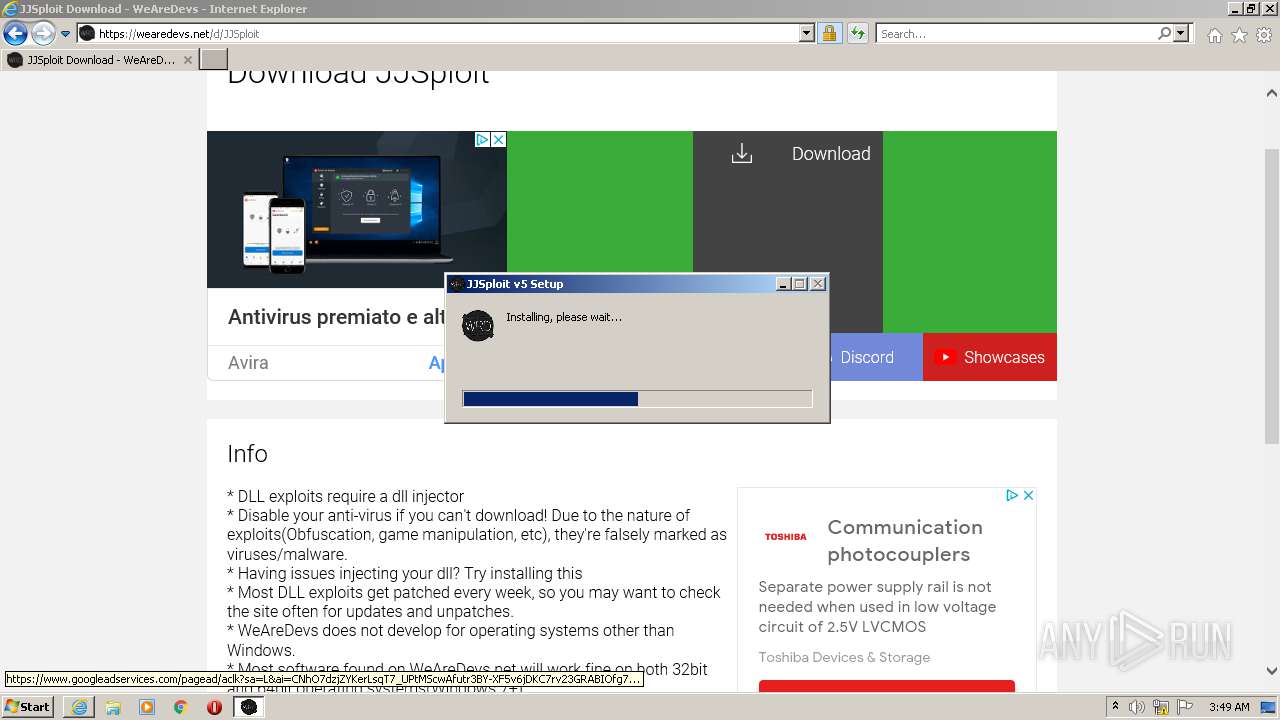Click the 3:49 AM system clock
The image size is (1280, 720).
click(1229, 707)
